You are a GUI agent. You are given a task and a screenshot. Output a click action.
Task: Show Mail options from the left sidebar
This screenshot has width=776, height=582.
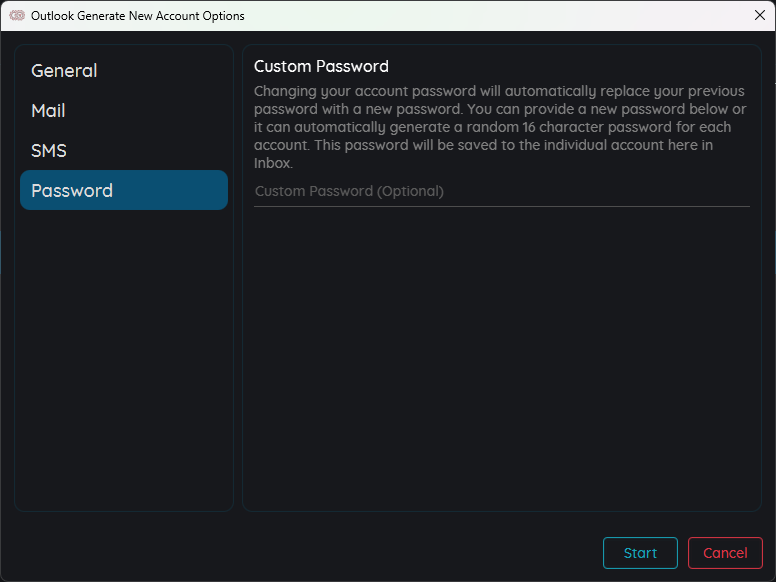click(x=124, y=110)
